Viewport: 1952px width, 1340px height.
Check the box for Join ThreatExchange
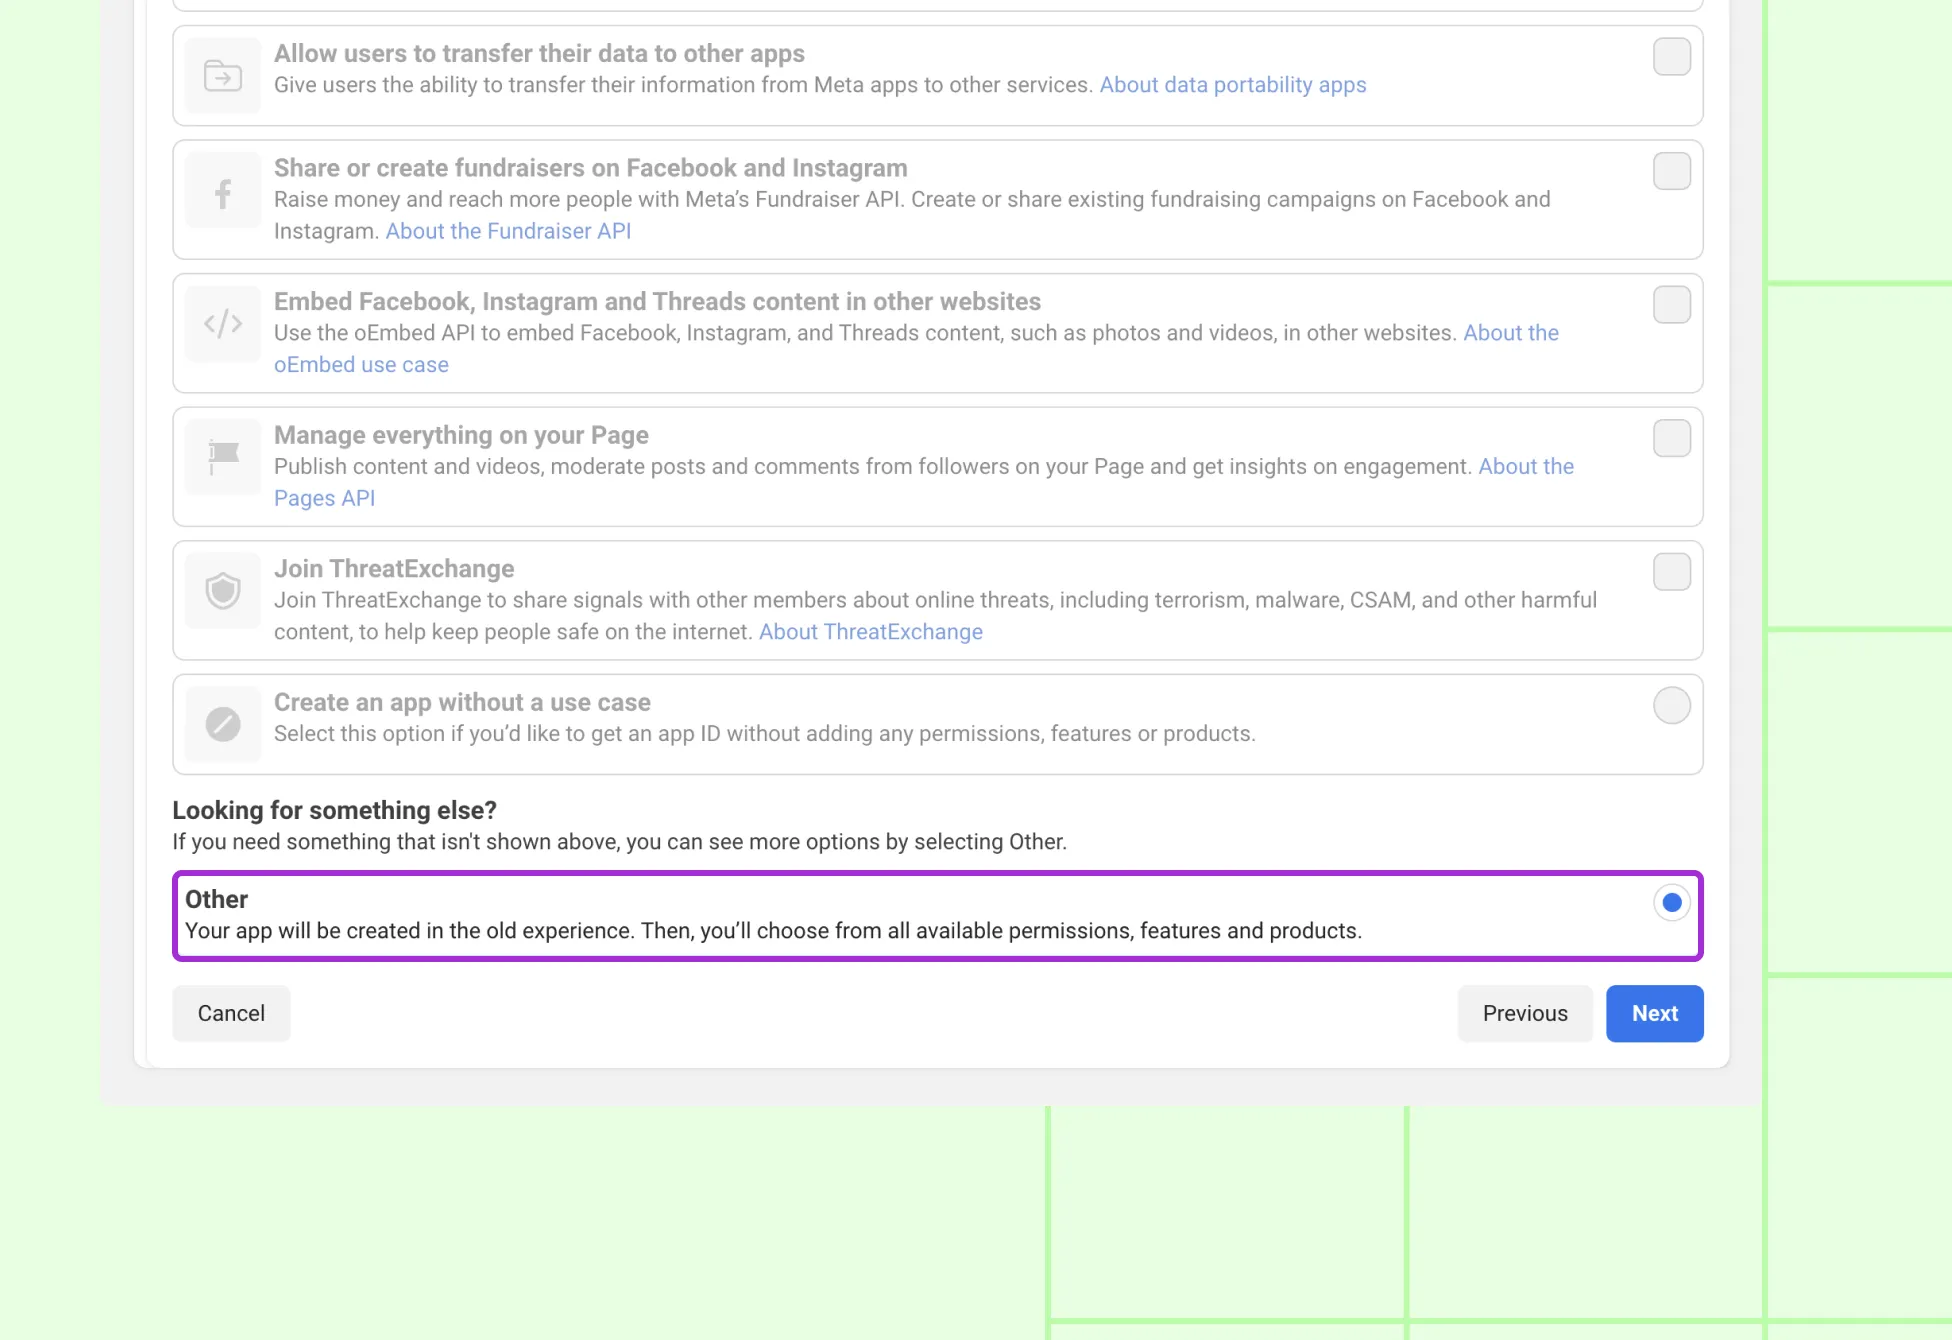pos(1671,572)
